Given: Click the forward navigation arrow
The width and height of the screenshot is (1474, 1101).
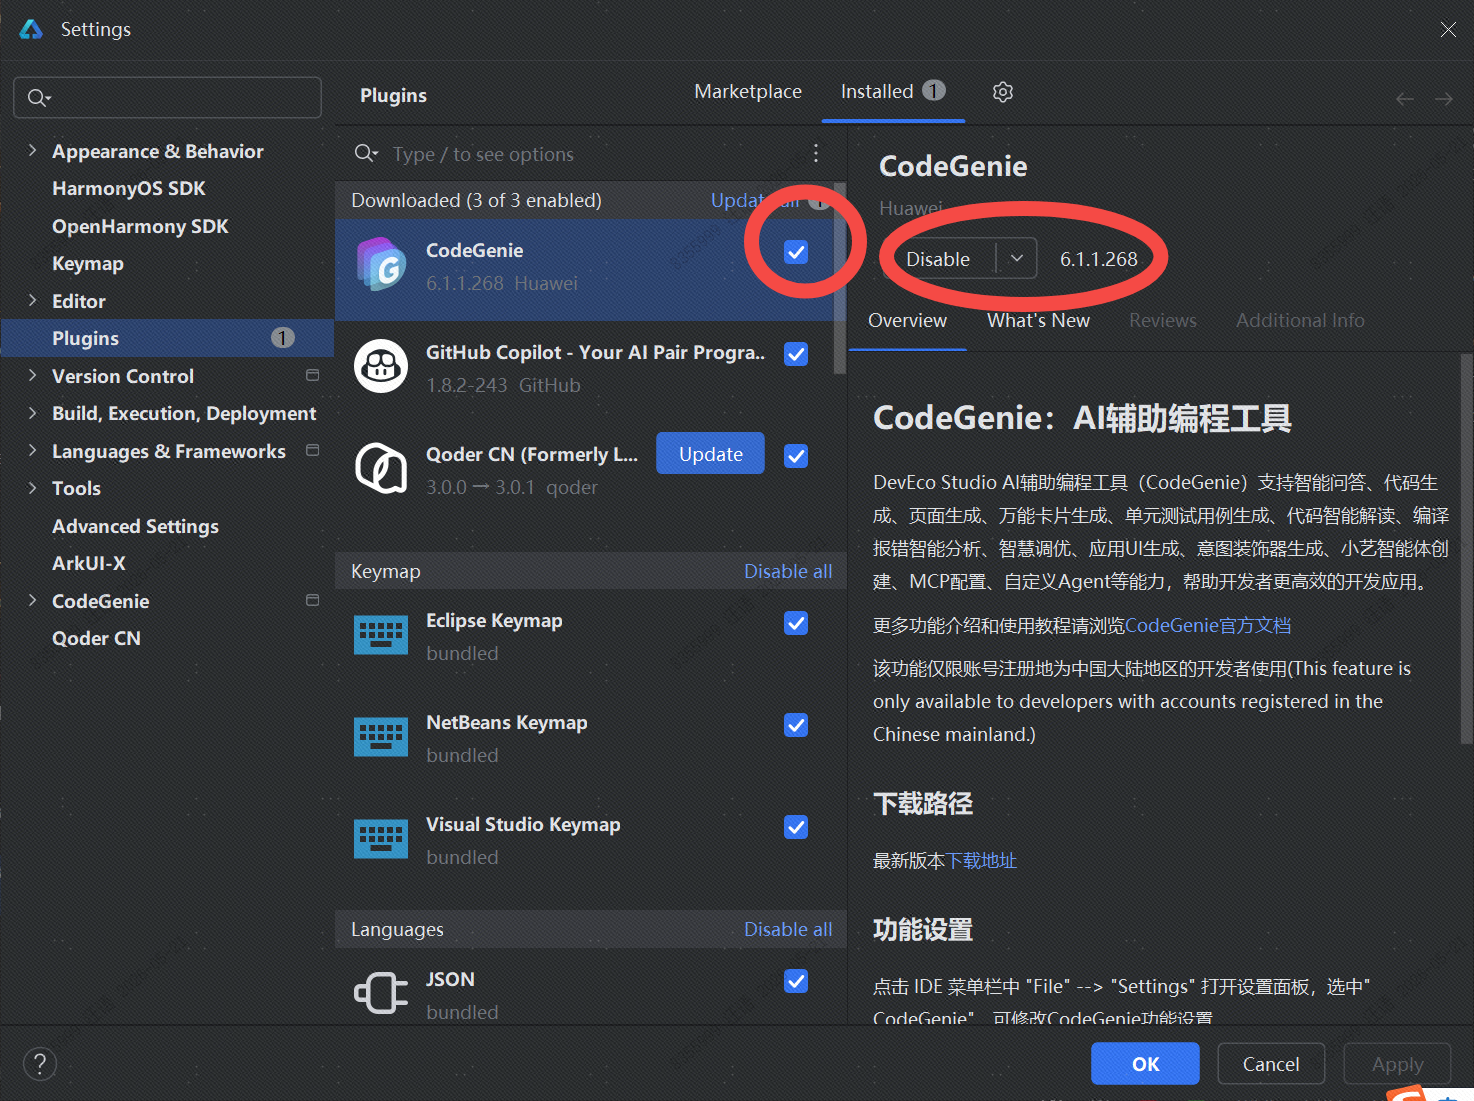Looking at the screenshot, I should [1444, 99].
